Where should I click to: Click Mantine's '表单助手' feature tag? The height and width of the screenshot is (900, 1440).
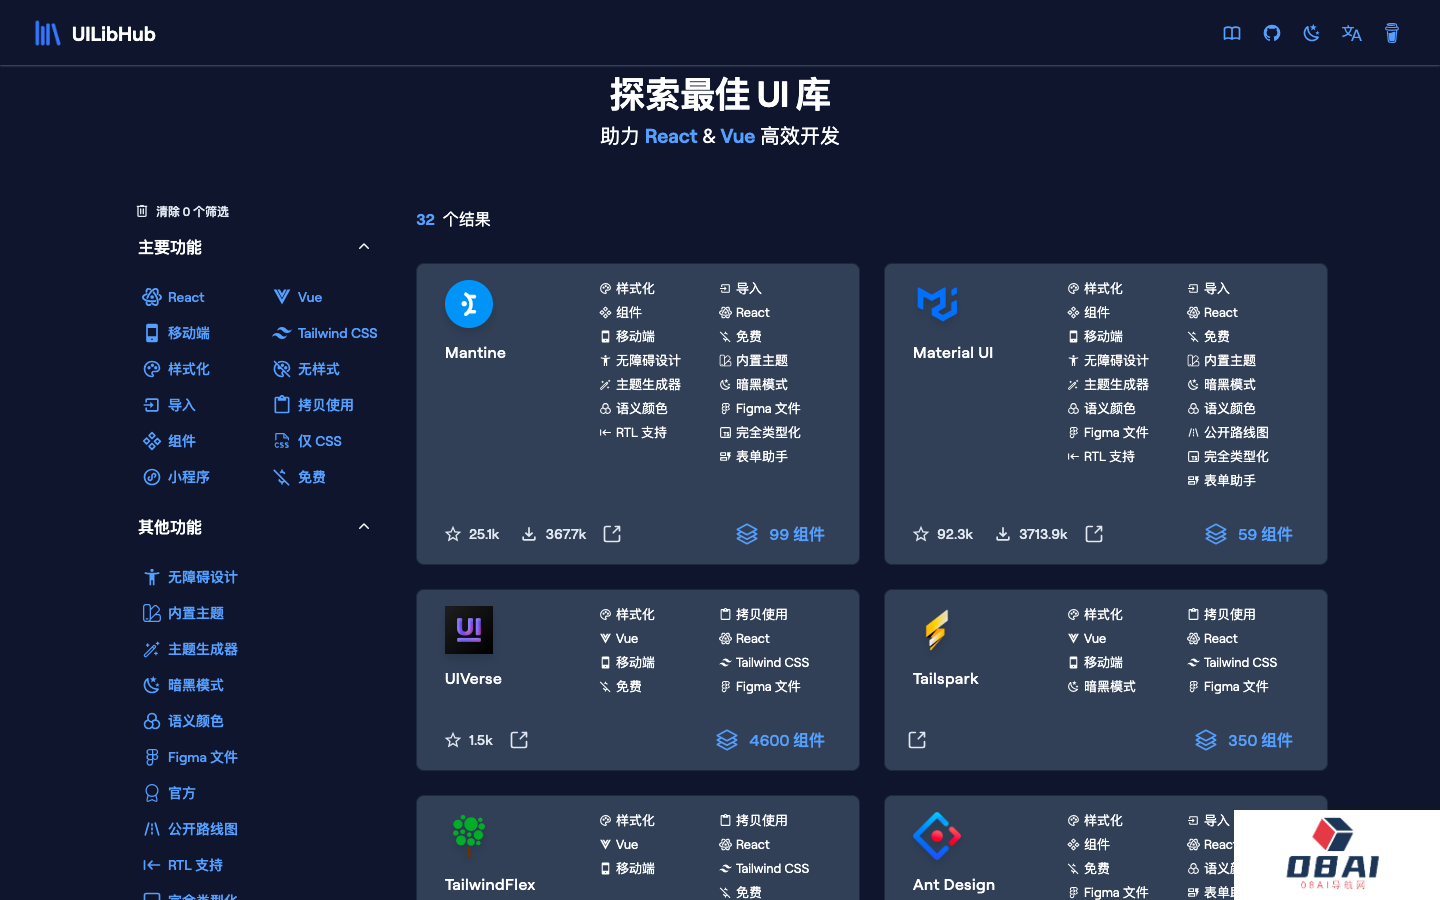pyautogui.click(x=754, y=456)
